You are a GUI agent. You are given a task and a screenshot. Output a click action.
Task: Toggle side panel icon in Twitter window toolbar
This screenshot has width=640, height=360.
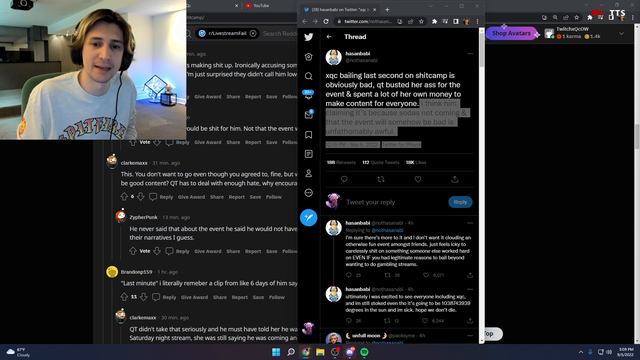(456, 21)
